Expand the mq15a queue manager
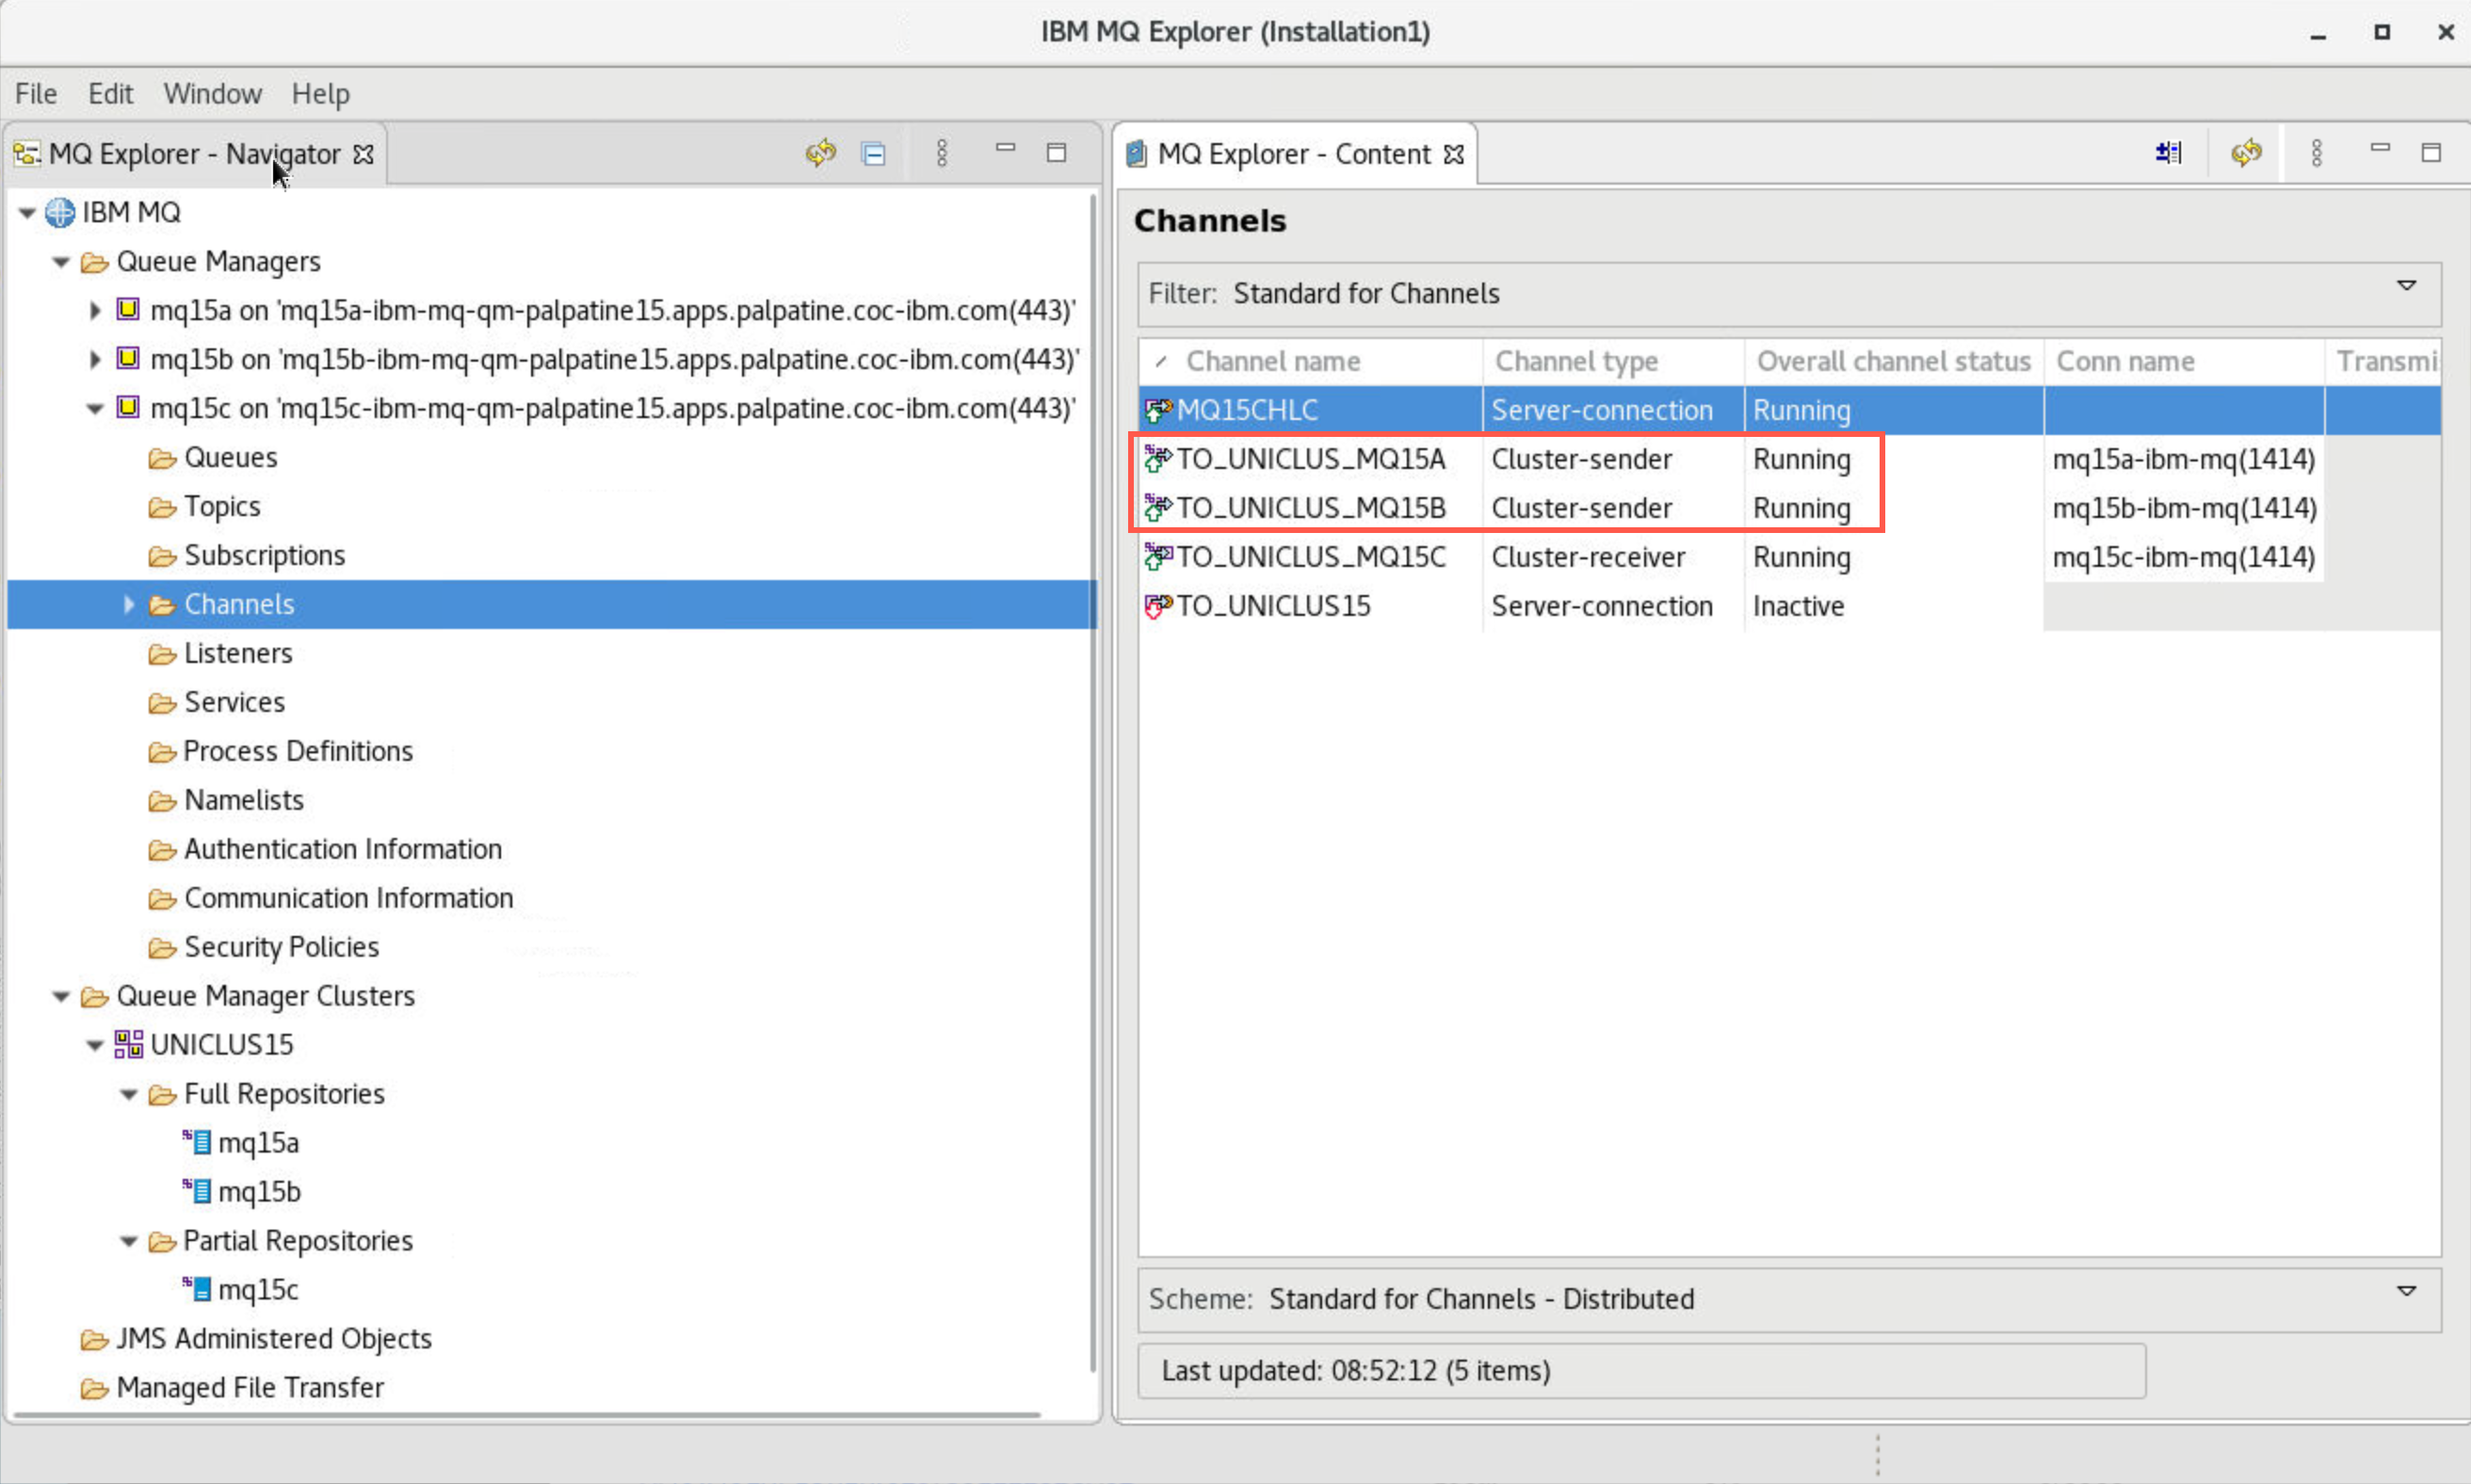Viewport: 2471px width, 1484px height. tap(95, 310)
